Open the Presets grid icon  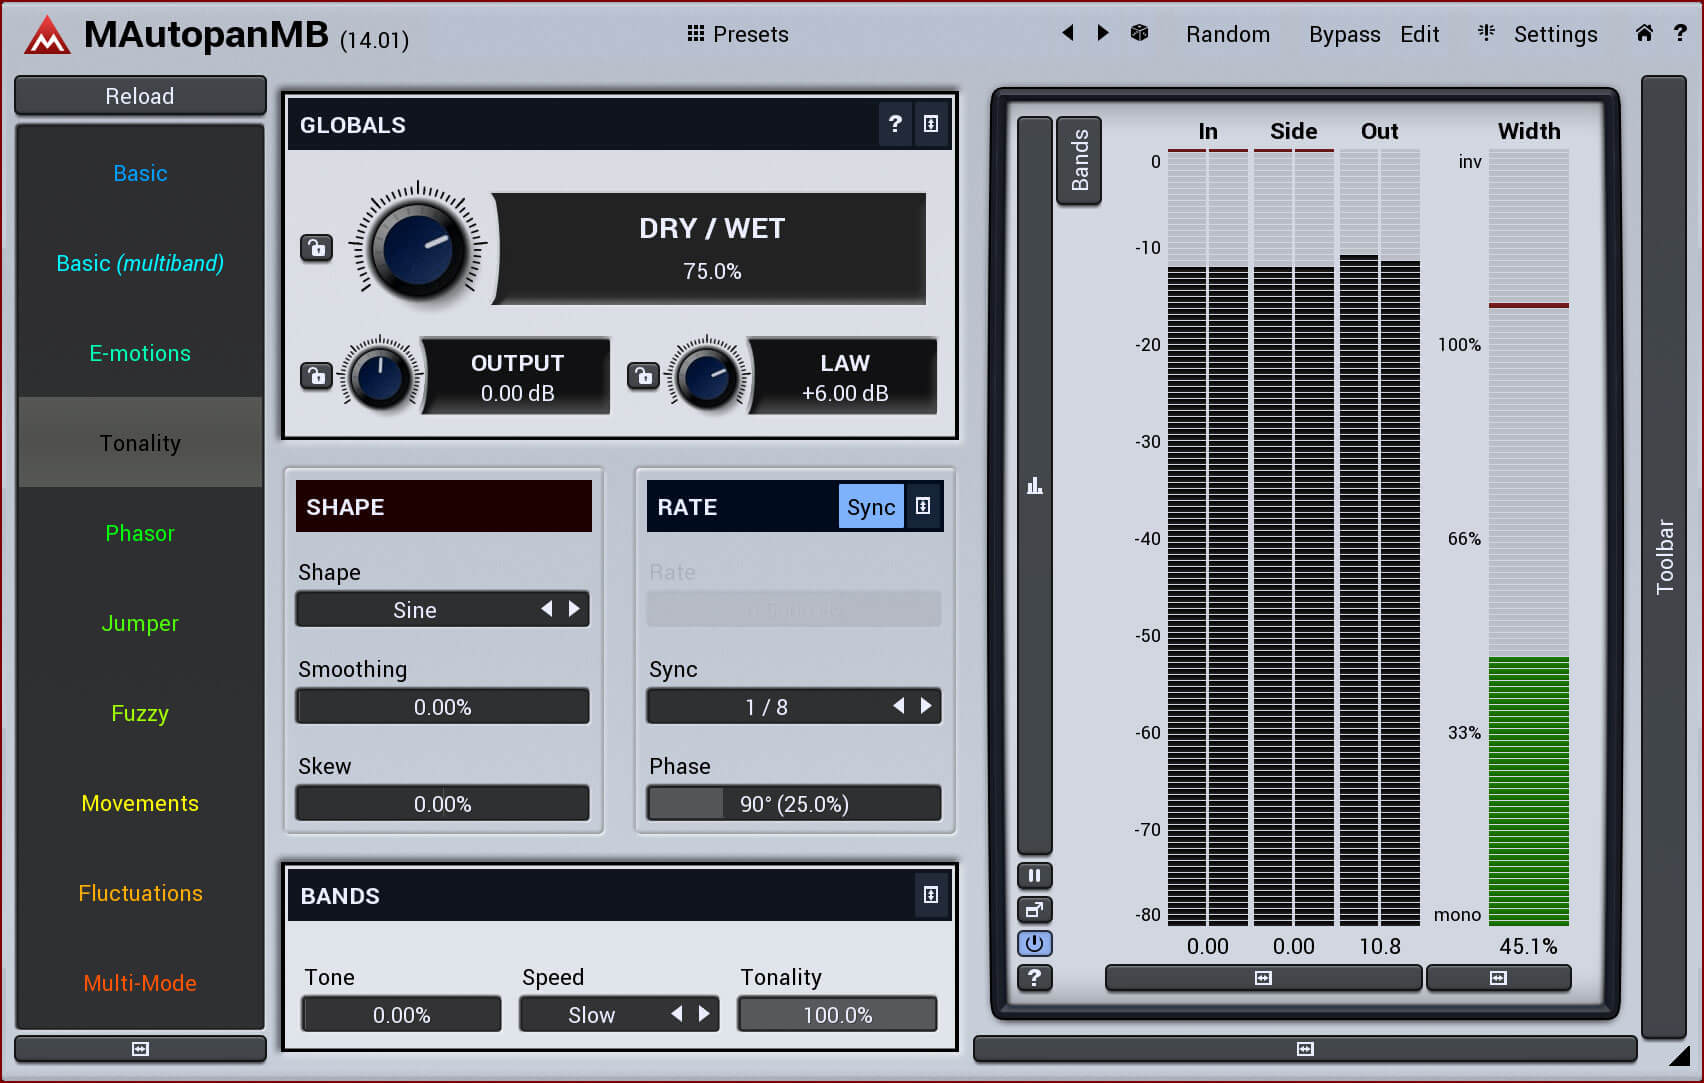point(696,33)
